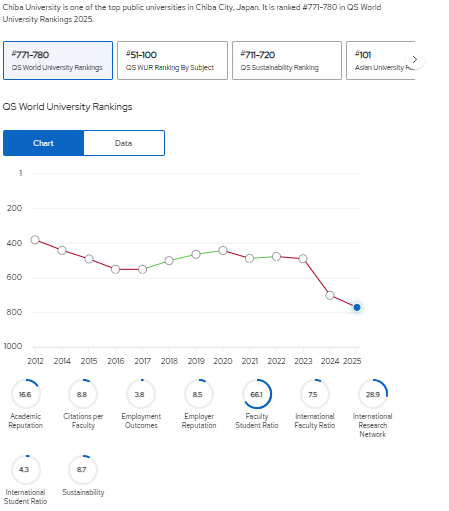Click the 2024 data point on the chart

330,295
